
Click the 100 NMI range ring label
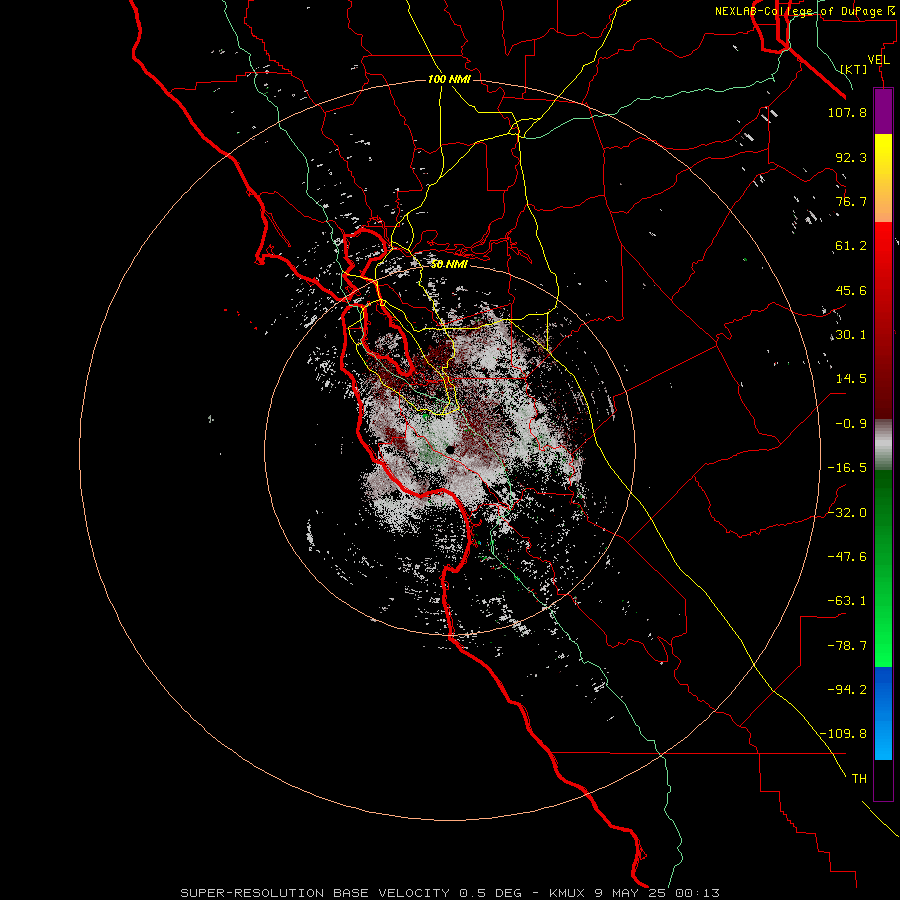449,79
